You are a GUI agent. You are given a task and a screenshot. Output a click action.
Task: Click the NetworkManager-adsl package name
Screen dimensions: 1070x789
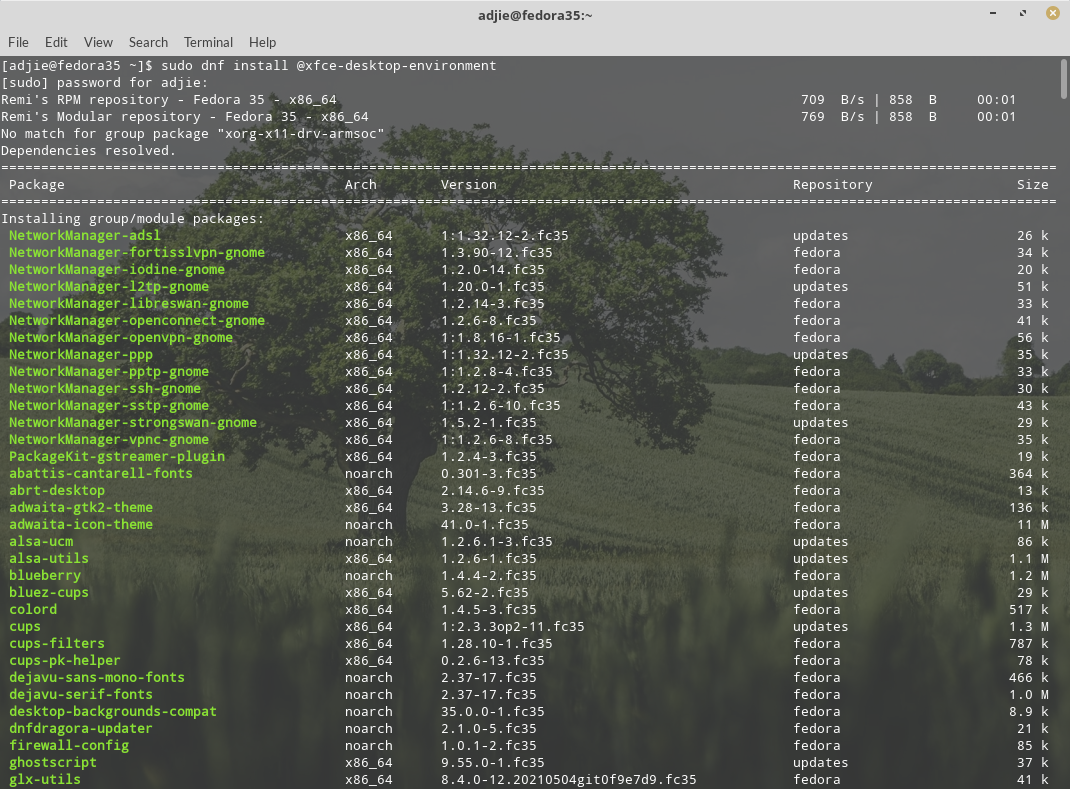click(x=85, y=235)
